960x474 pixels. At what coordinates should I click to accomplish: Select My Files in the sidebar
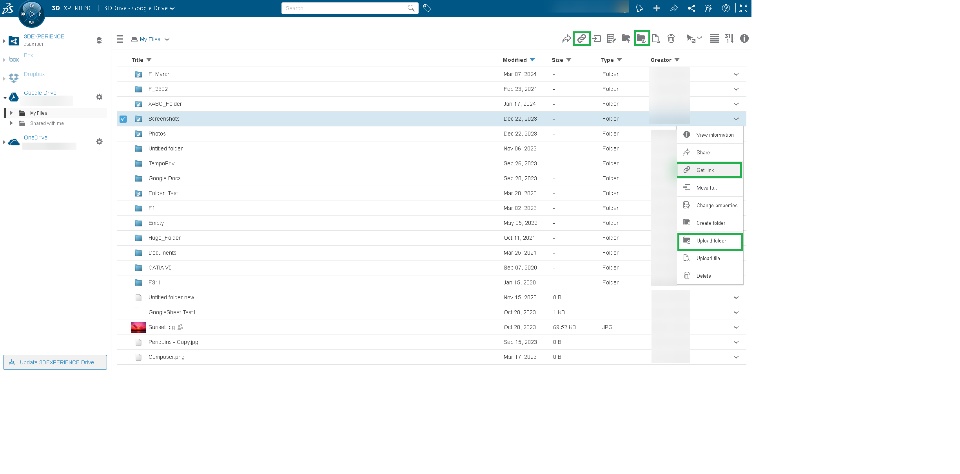click(38, 113)
